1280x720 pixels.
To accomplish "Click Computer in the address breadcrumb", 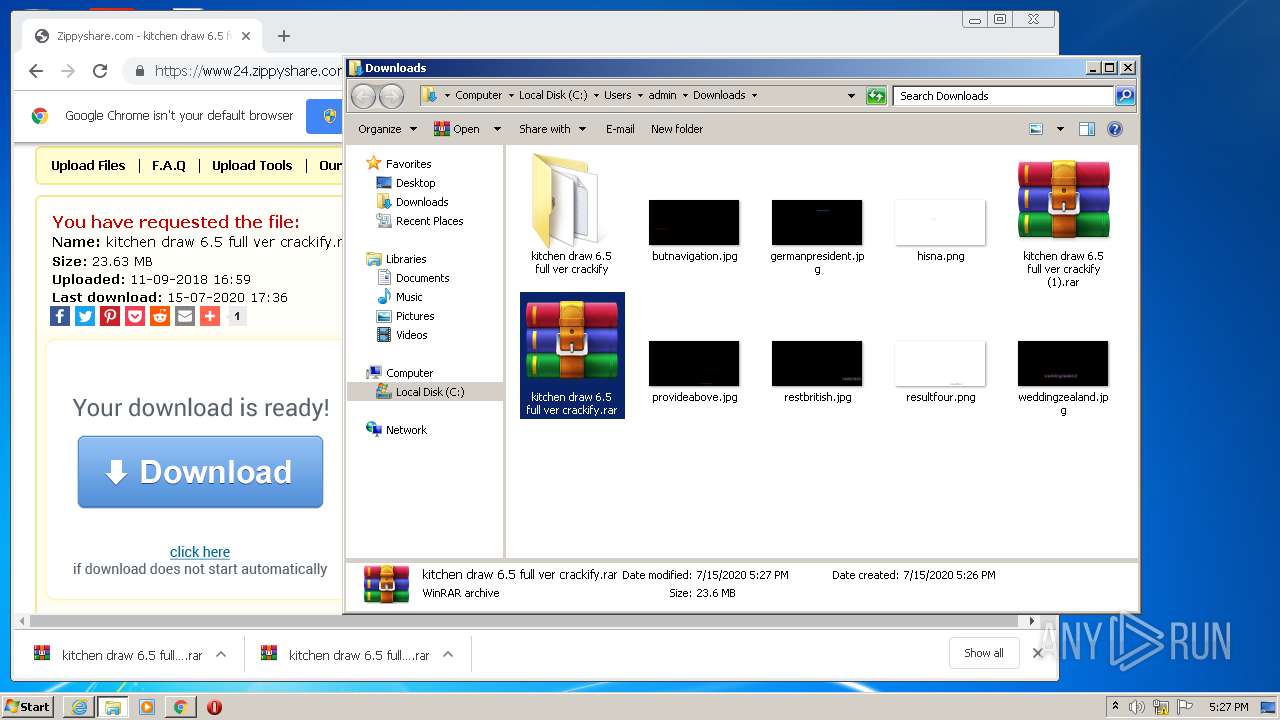I will click(478, 96).
